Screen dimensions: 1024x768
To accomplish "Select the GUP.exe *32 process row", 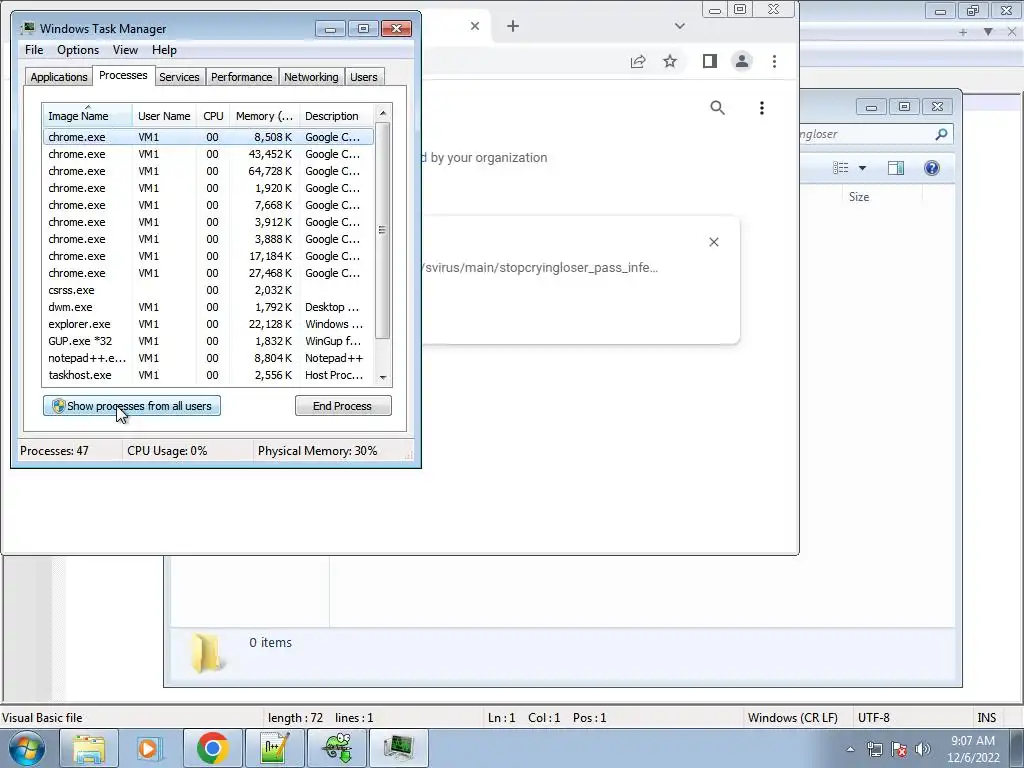I will (208, 341).
